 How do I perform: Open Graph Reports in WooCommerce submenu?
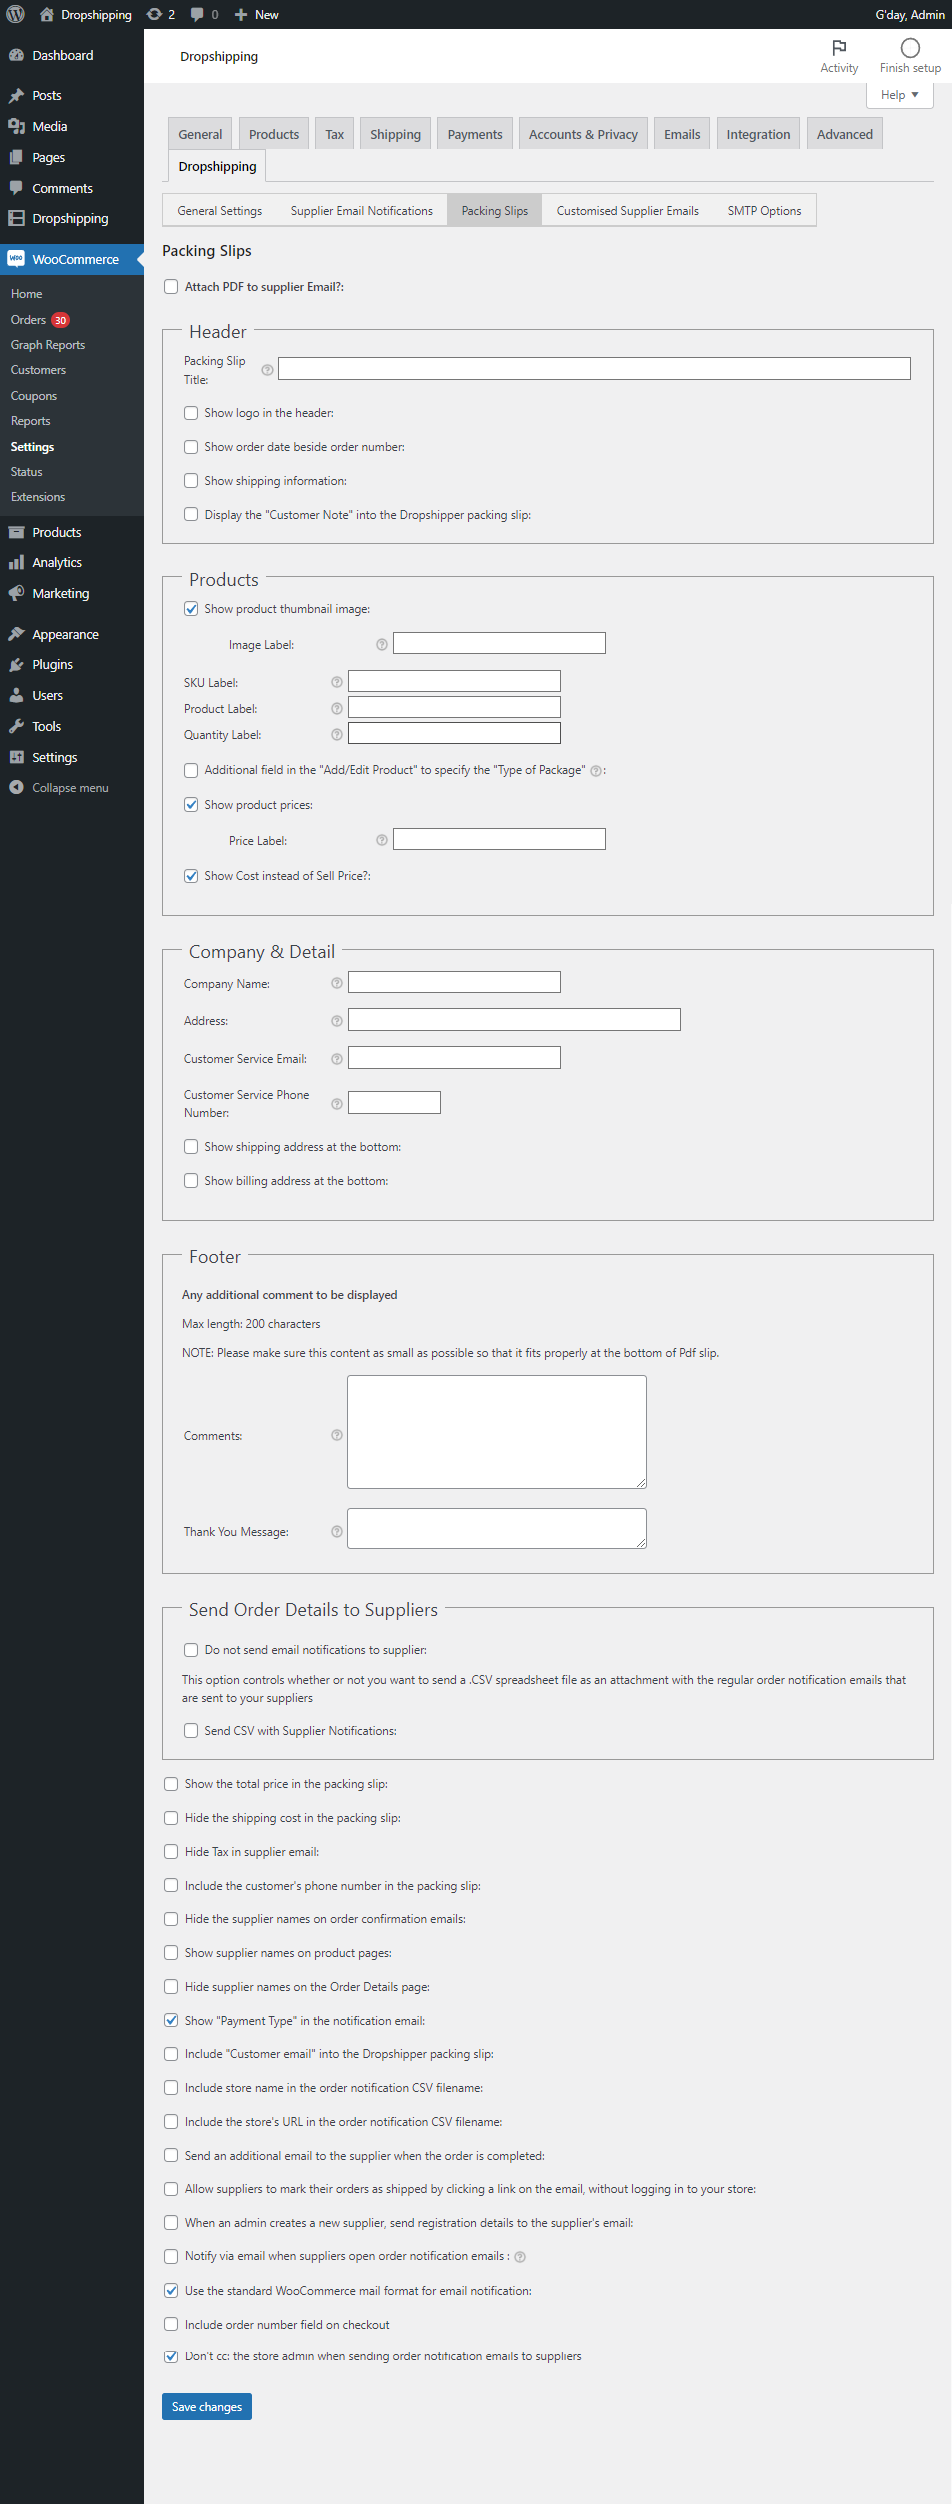(x=48, y=345)
